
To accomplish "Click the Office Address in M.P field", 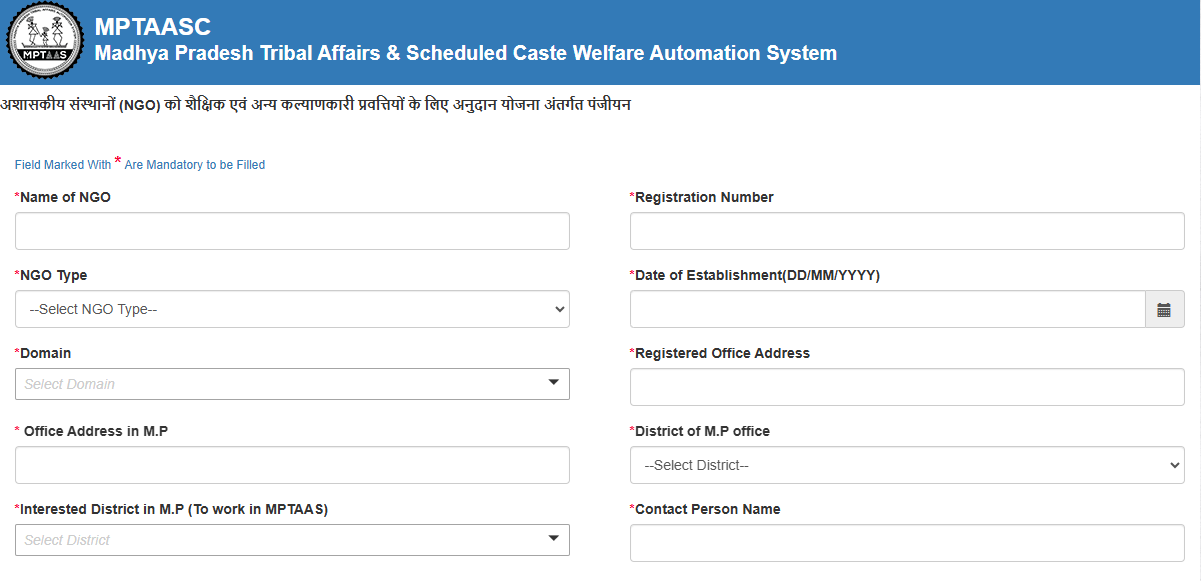I will [x=292, y=464].
